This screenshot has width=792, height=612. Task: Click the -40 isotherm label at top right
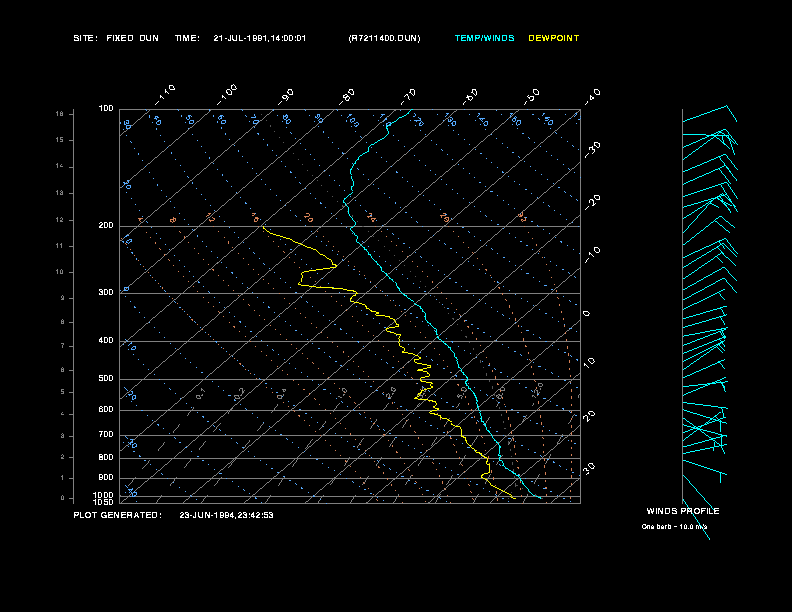click(x=593, y=96)
